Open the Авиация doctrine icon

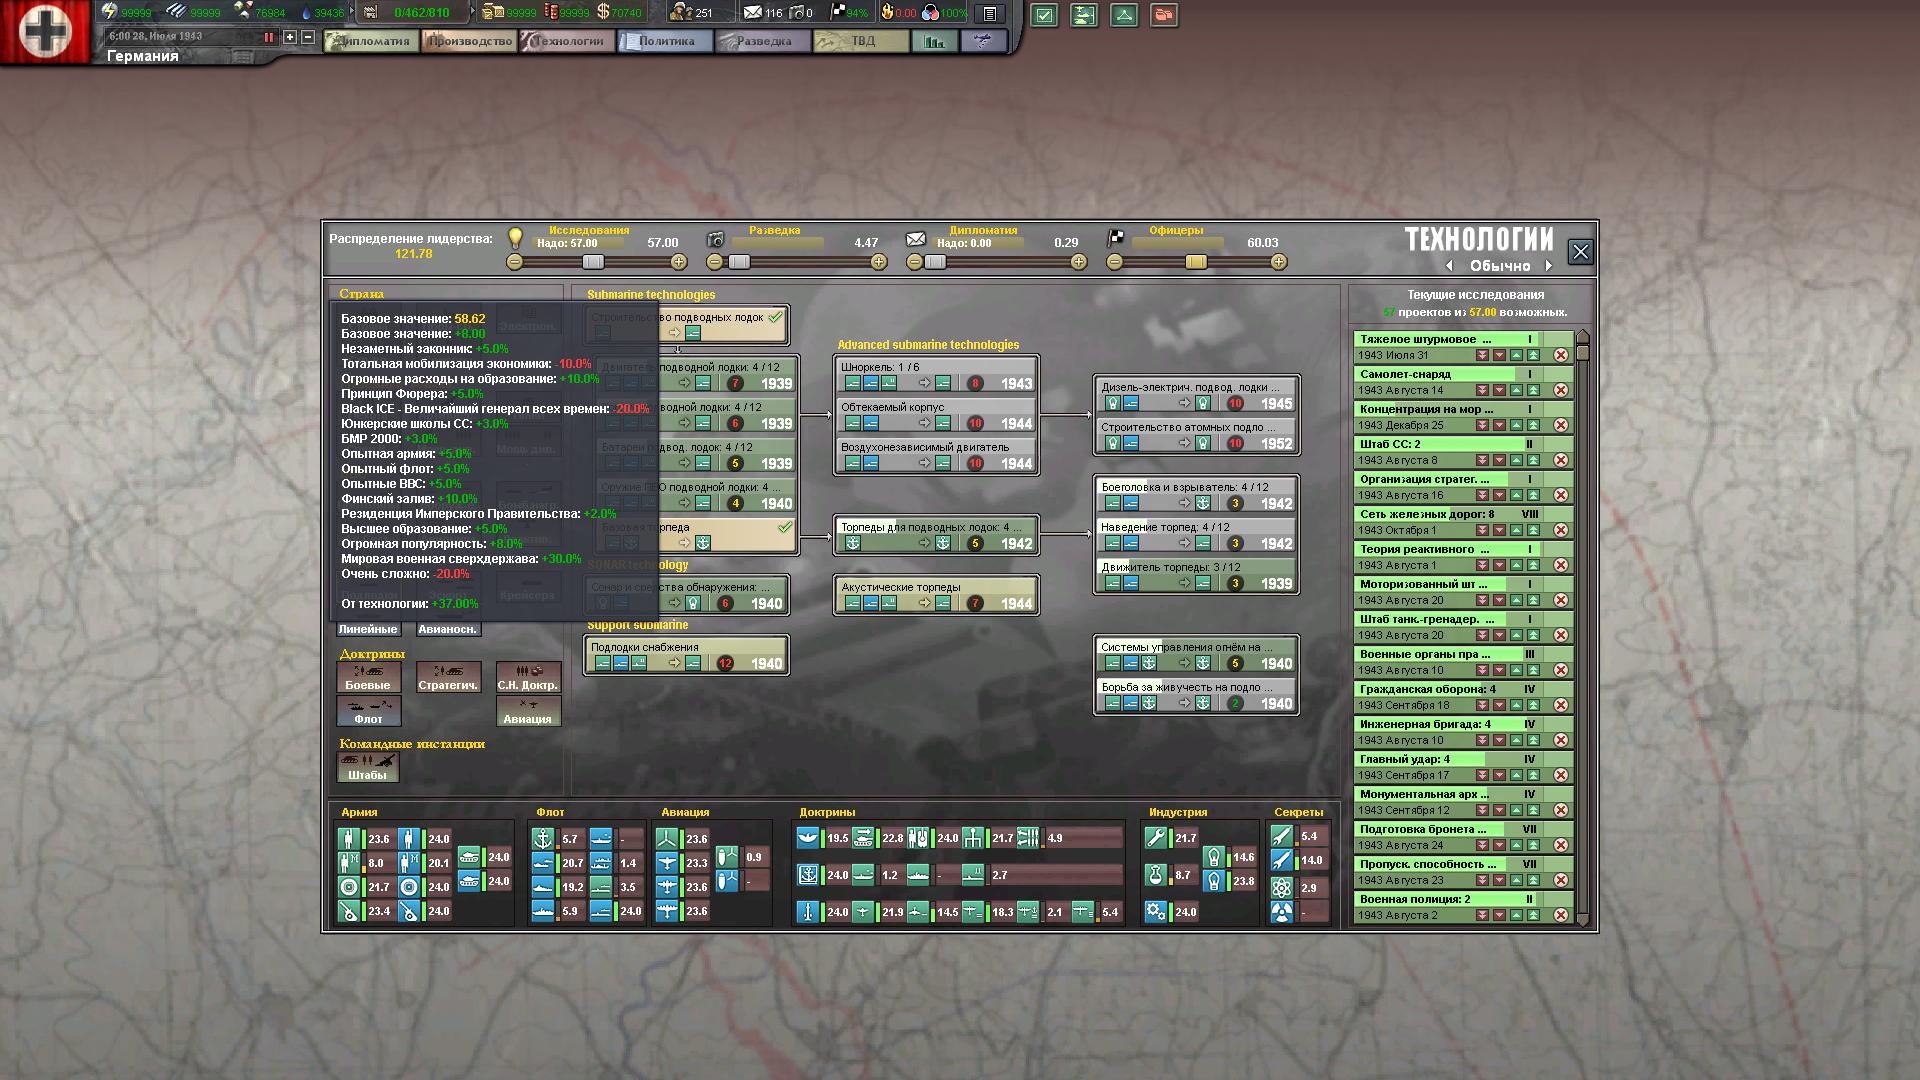click(x=528, y=711)
